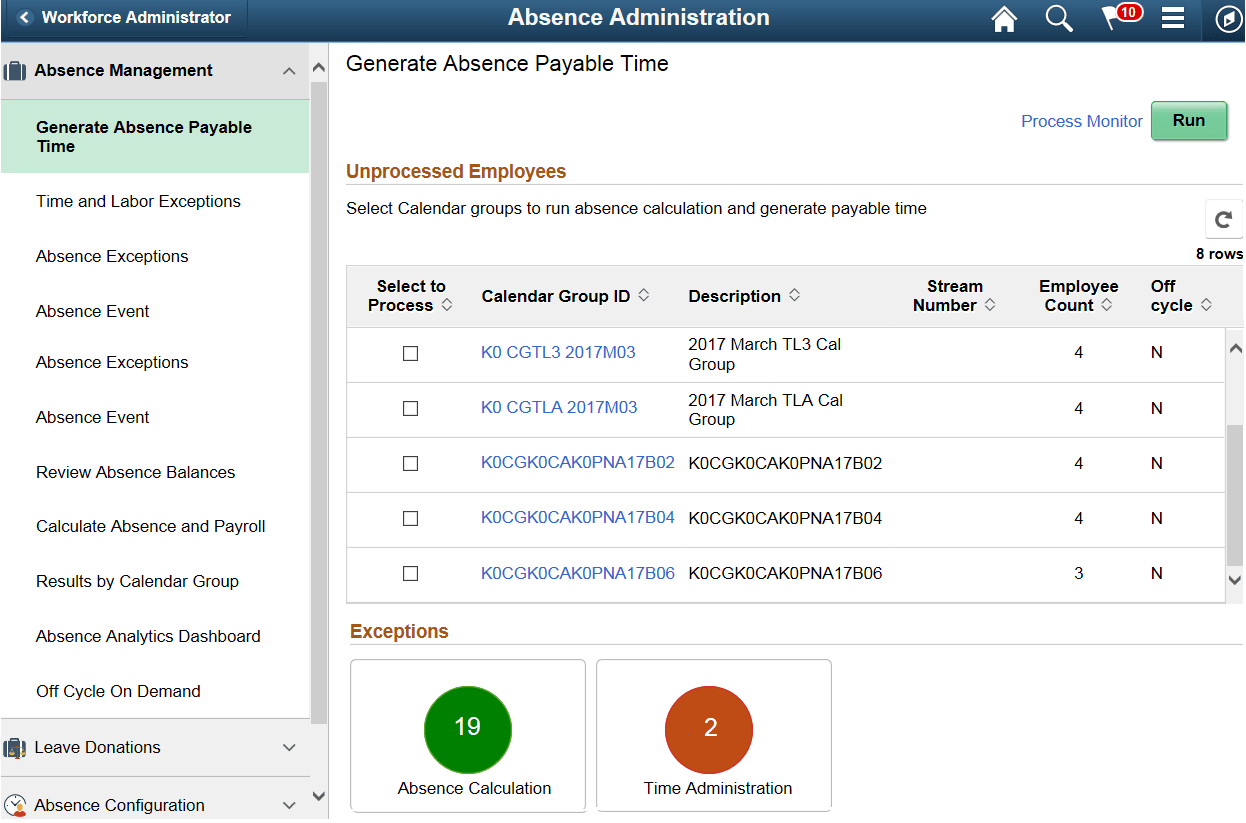1246x823 pixels.
Task: Refresh the Unprocessed Employees grid
Action: 1223,218
